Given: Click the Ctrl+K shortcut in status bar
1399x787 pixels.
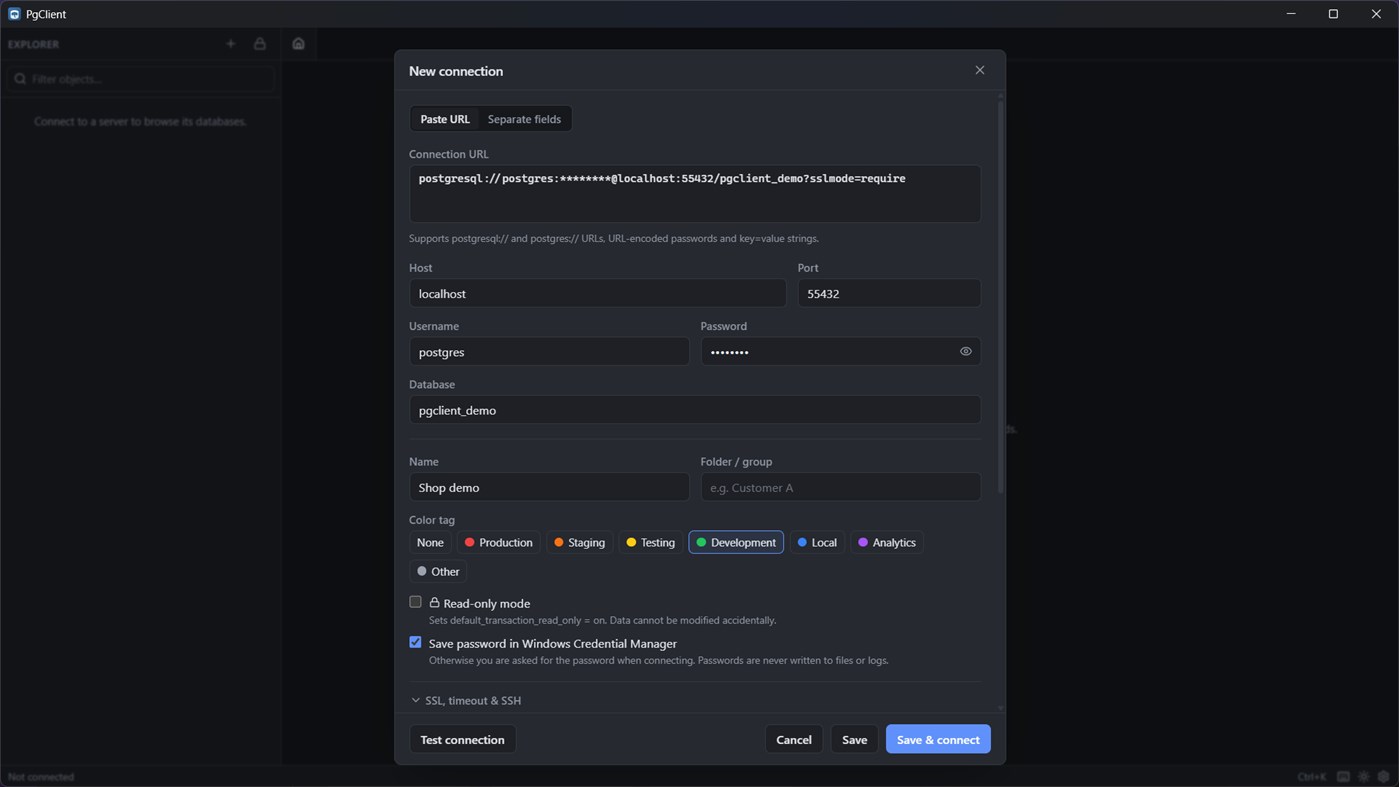Looking at the screenshot, I should point(1312,777).
